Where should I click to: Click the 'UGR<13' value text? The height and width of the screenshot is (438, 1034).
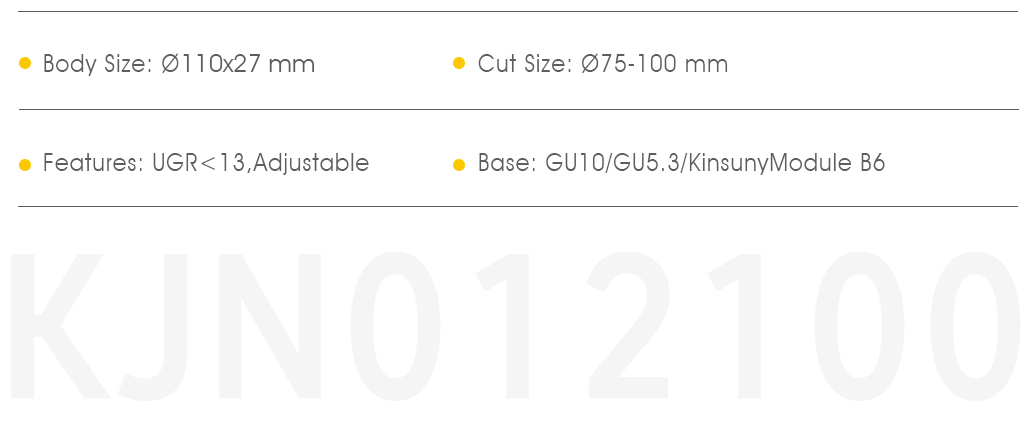[x=198, y=162]
